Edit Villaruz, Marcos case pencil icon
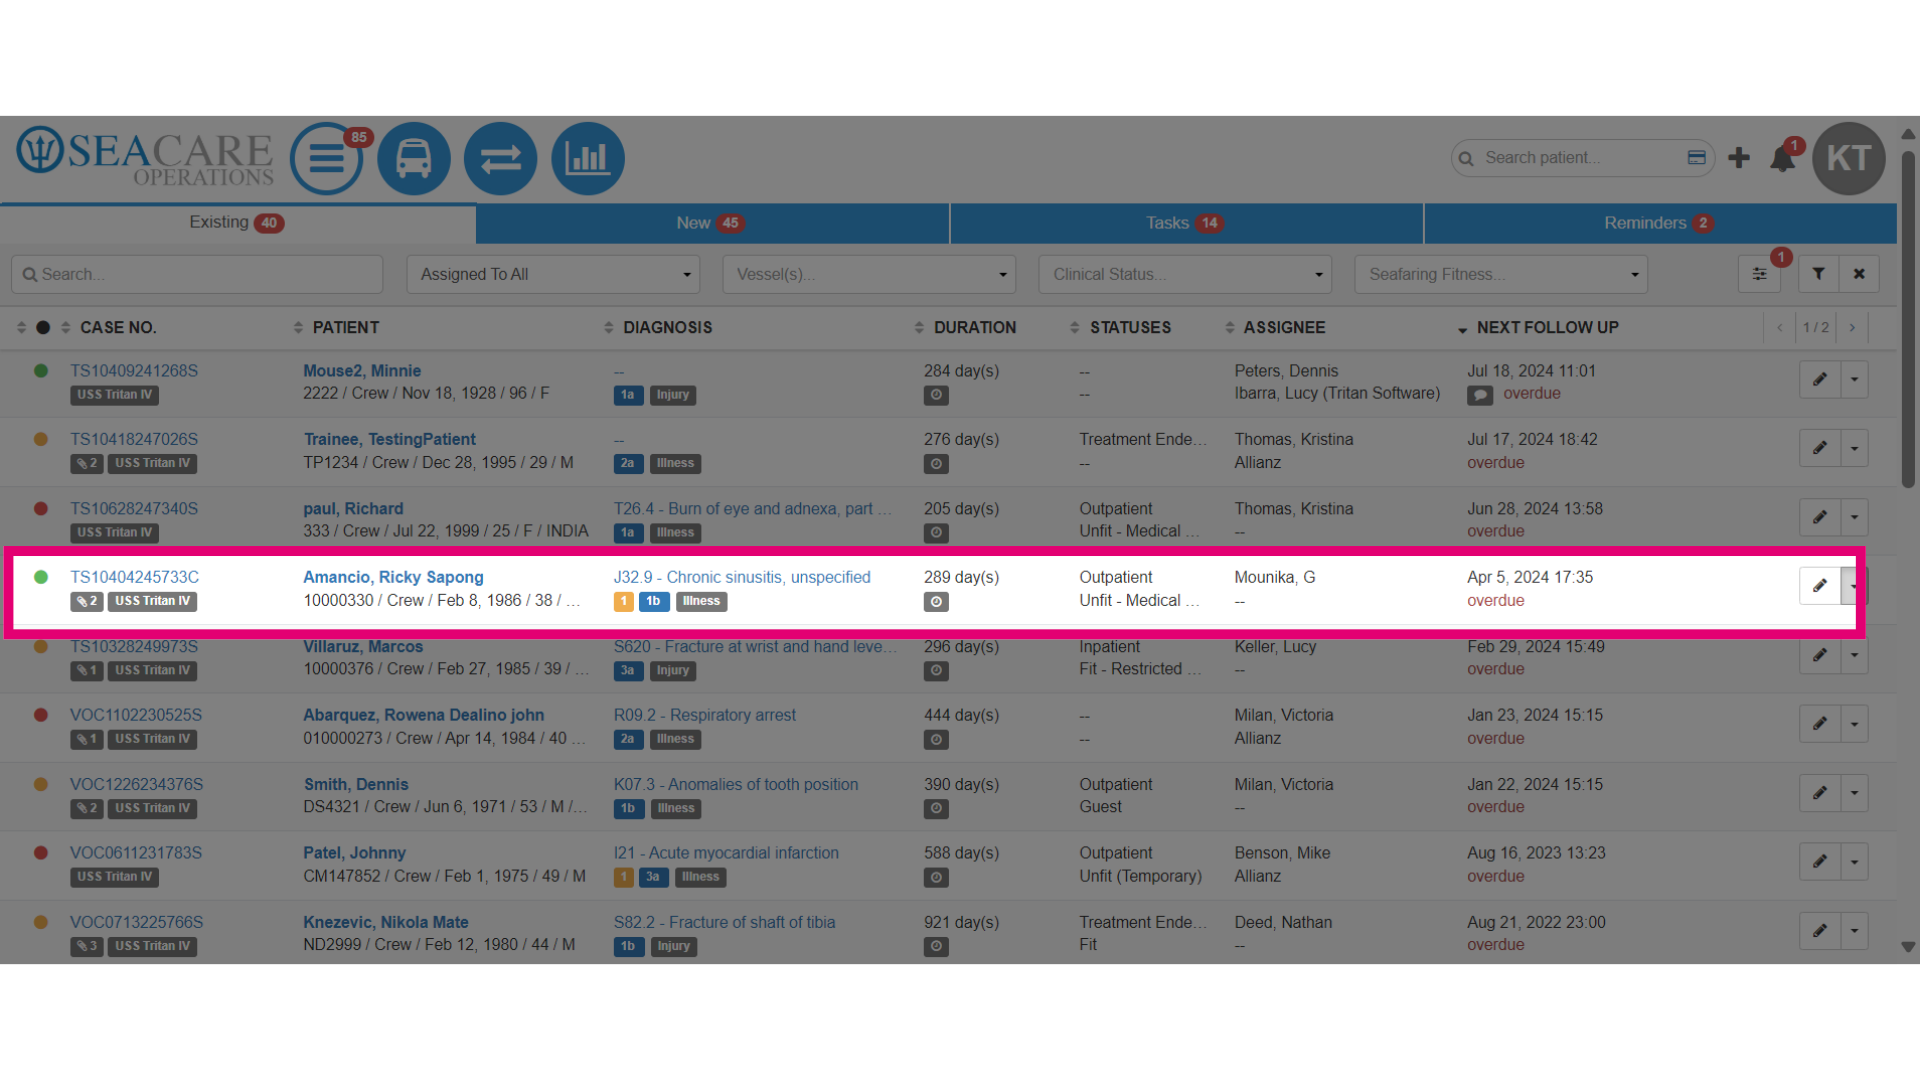 [x=1820, y=655]
